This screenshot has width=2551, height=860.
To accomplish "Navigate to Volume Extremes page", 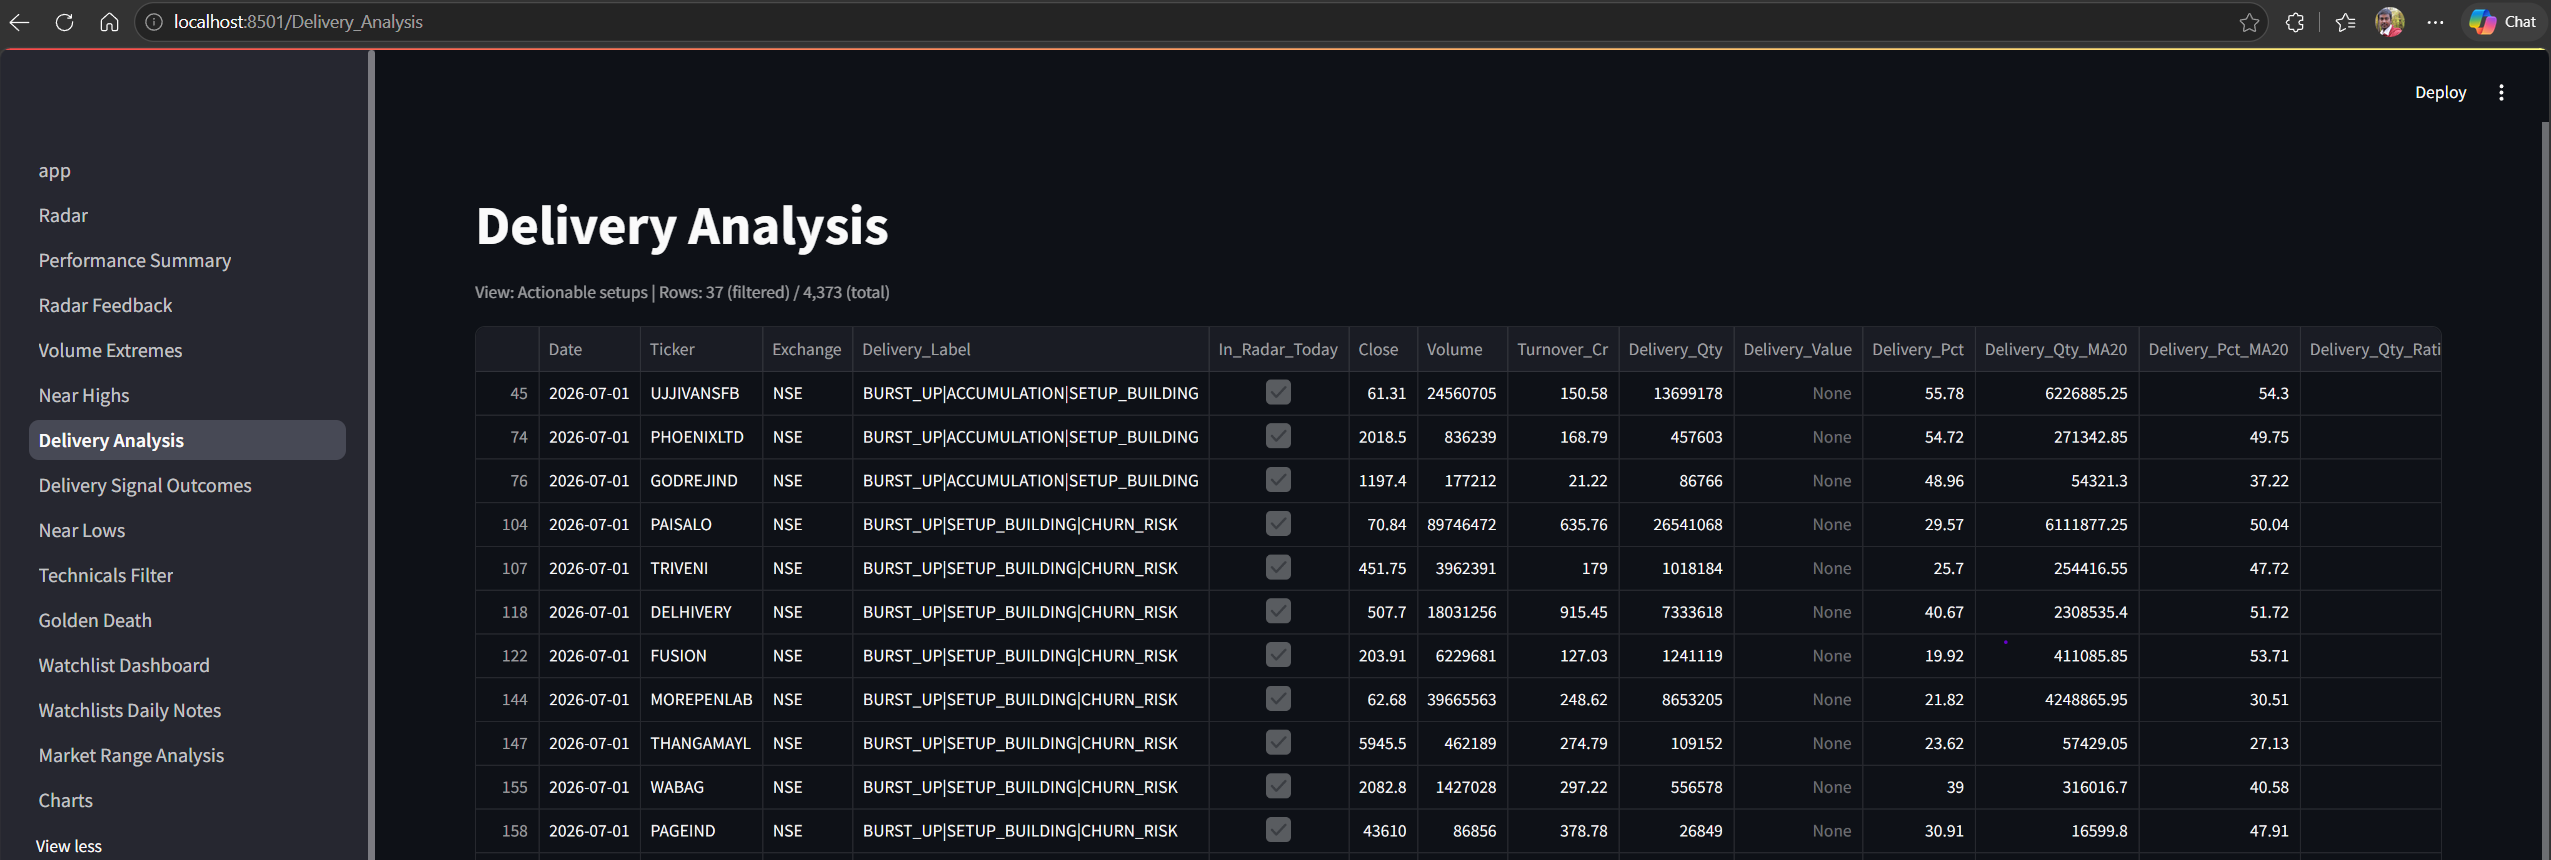I will 187,351.
